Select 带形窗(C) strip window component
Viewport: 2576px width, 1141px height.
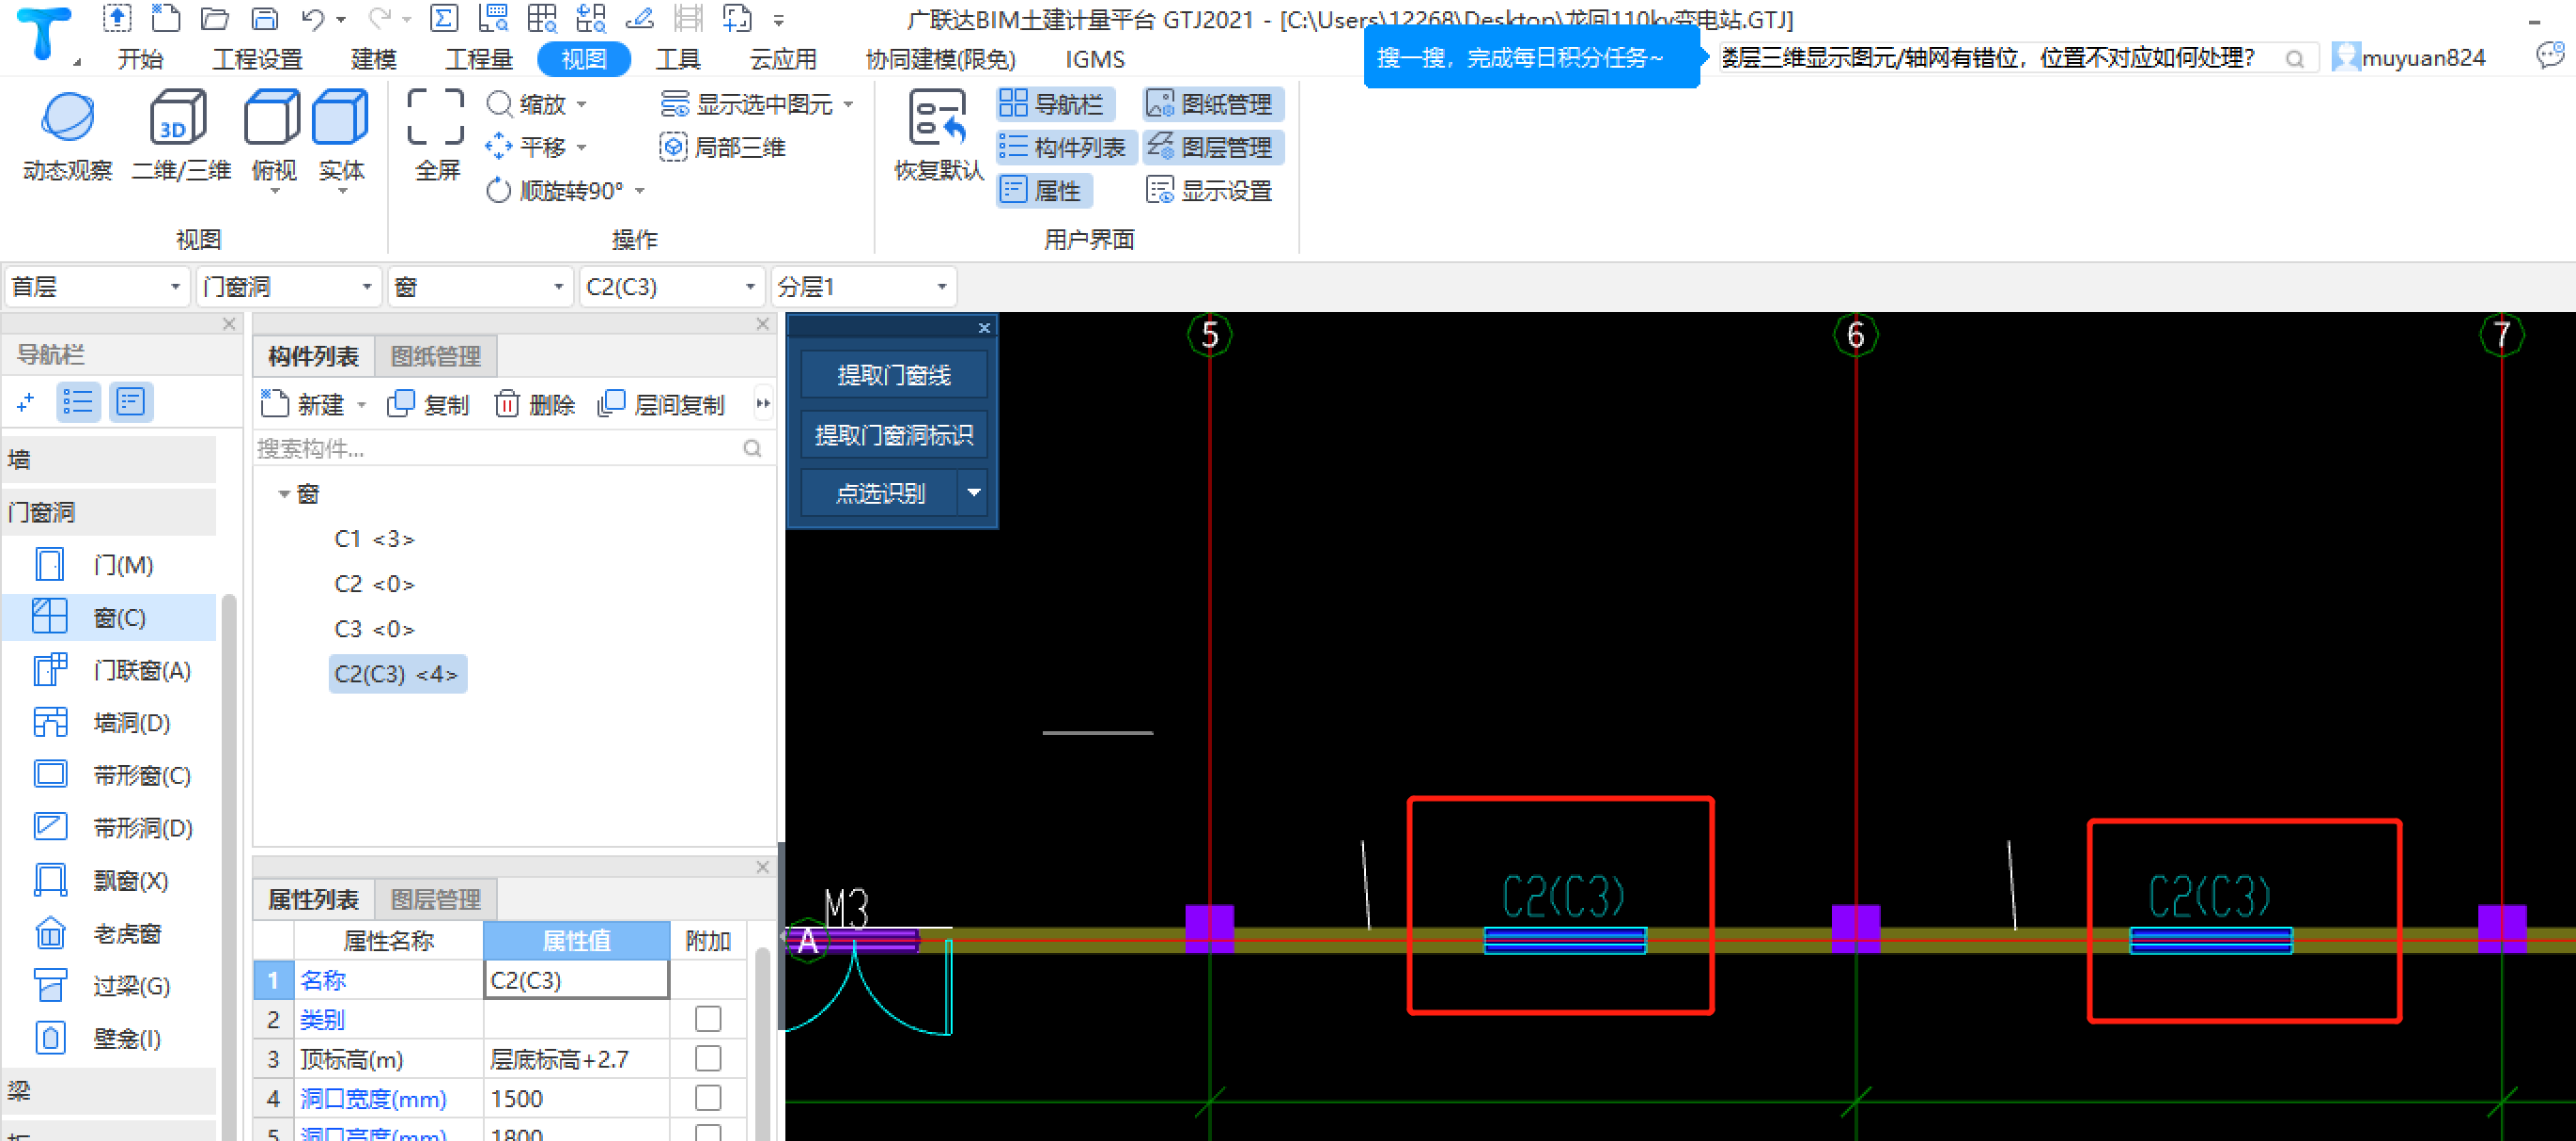tap(109, 776)
